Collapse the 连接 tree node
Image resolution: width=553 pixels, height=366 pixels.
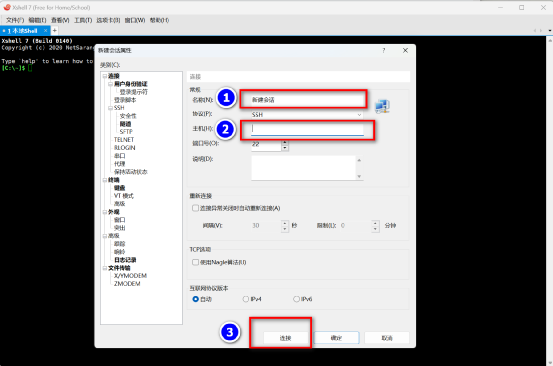105,76
